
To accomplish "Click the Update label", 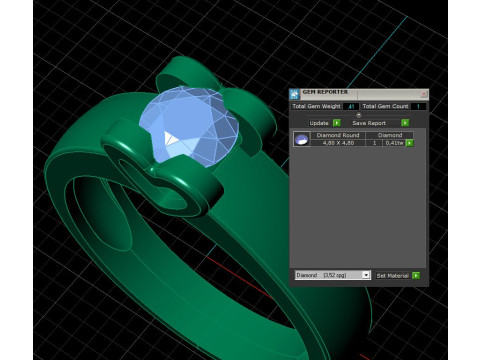I will (x=319, y=123).
